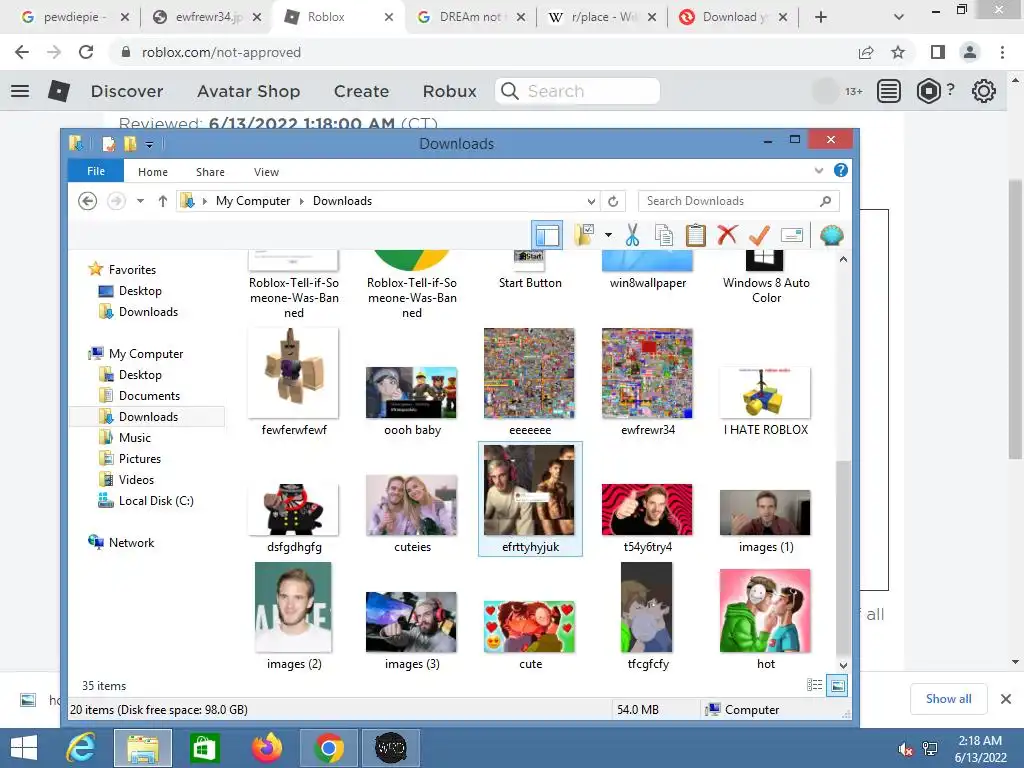The width and height of the screenshot is (1024, 768).
Task: Select My Computer tree node
Action: pyautogui.click(x=146, y=354)
